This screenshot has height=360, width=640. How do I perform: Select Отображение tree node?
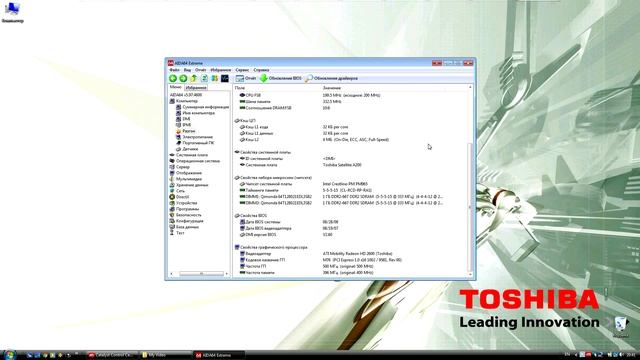(186, 173)
